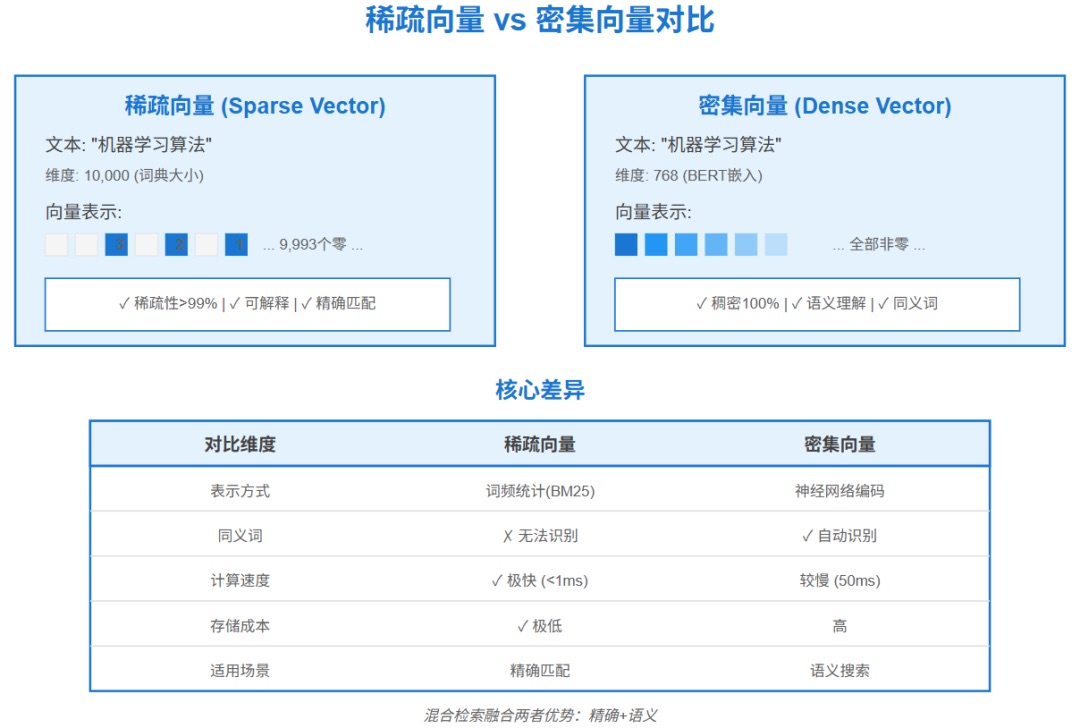
Task: Click the 稀疏向量 (Sparse Vector) card heading
Action: click(255, 106)
